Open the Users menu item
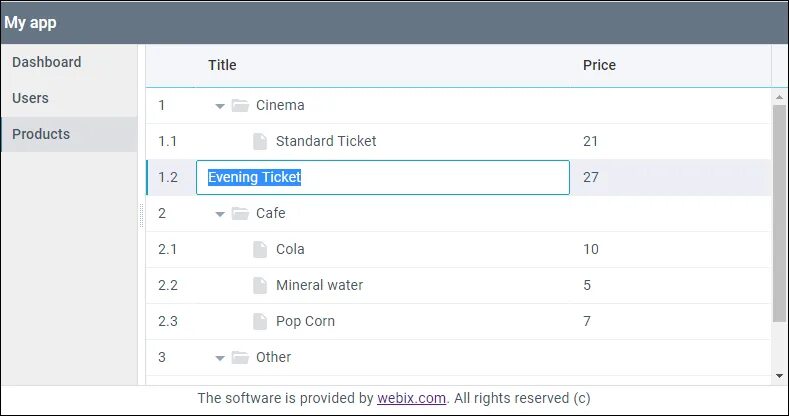This screenshot has height=416, width=789. tap(69, 98)
